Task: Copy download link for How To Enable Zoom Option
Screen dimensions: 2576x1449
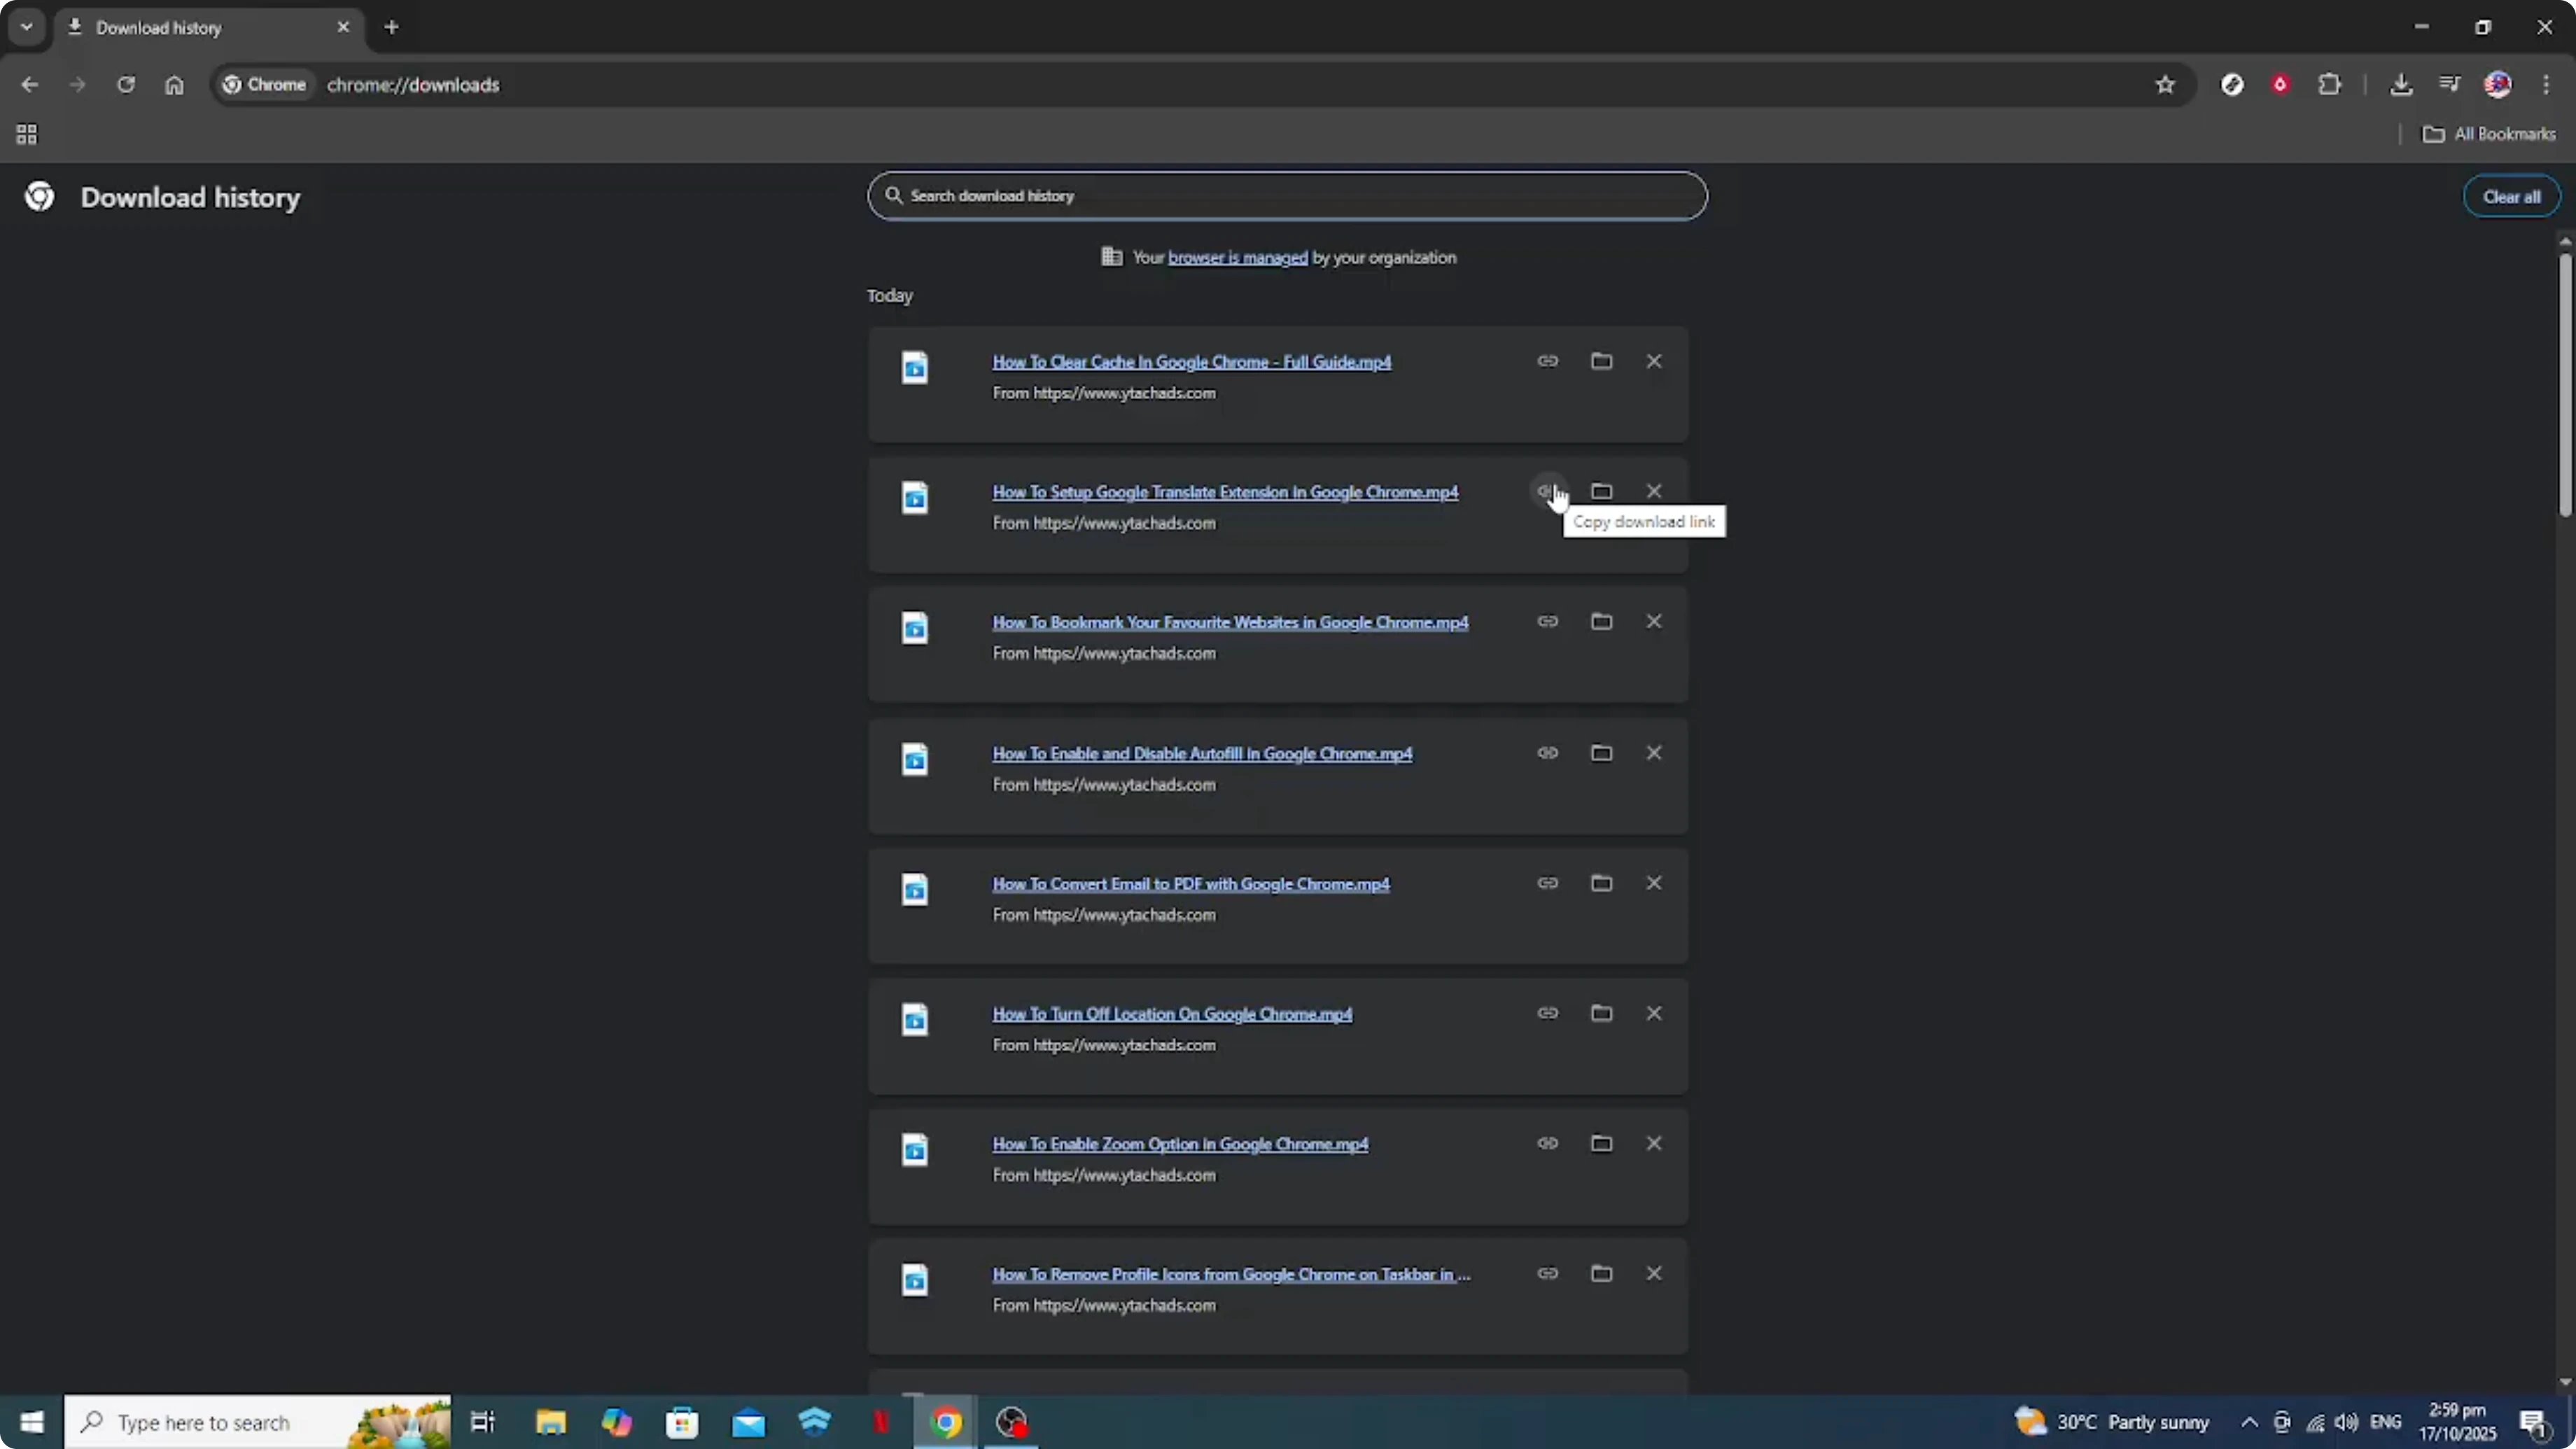Action: click(1547, 1143)
